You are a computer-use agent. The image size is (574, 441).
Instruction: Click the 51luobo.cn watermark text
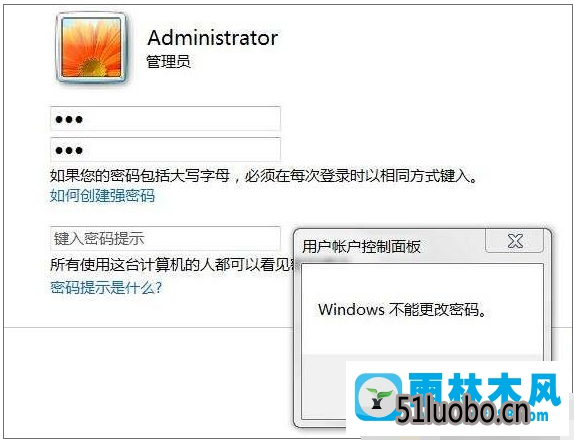point(463,411)
